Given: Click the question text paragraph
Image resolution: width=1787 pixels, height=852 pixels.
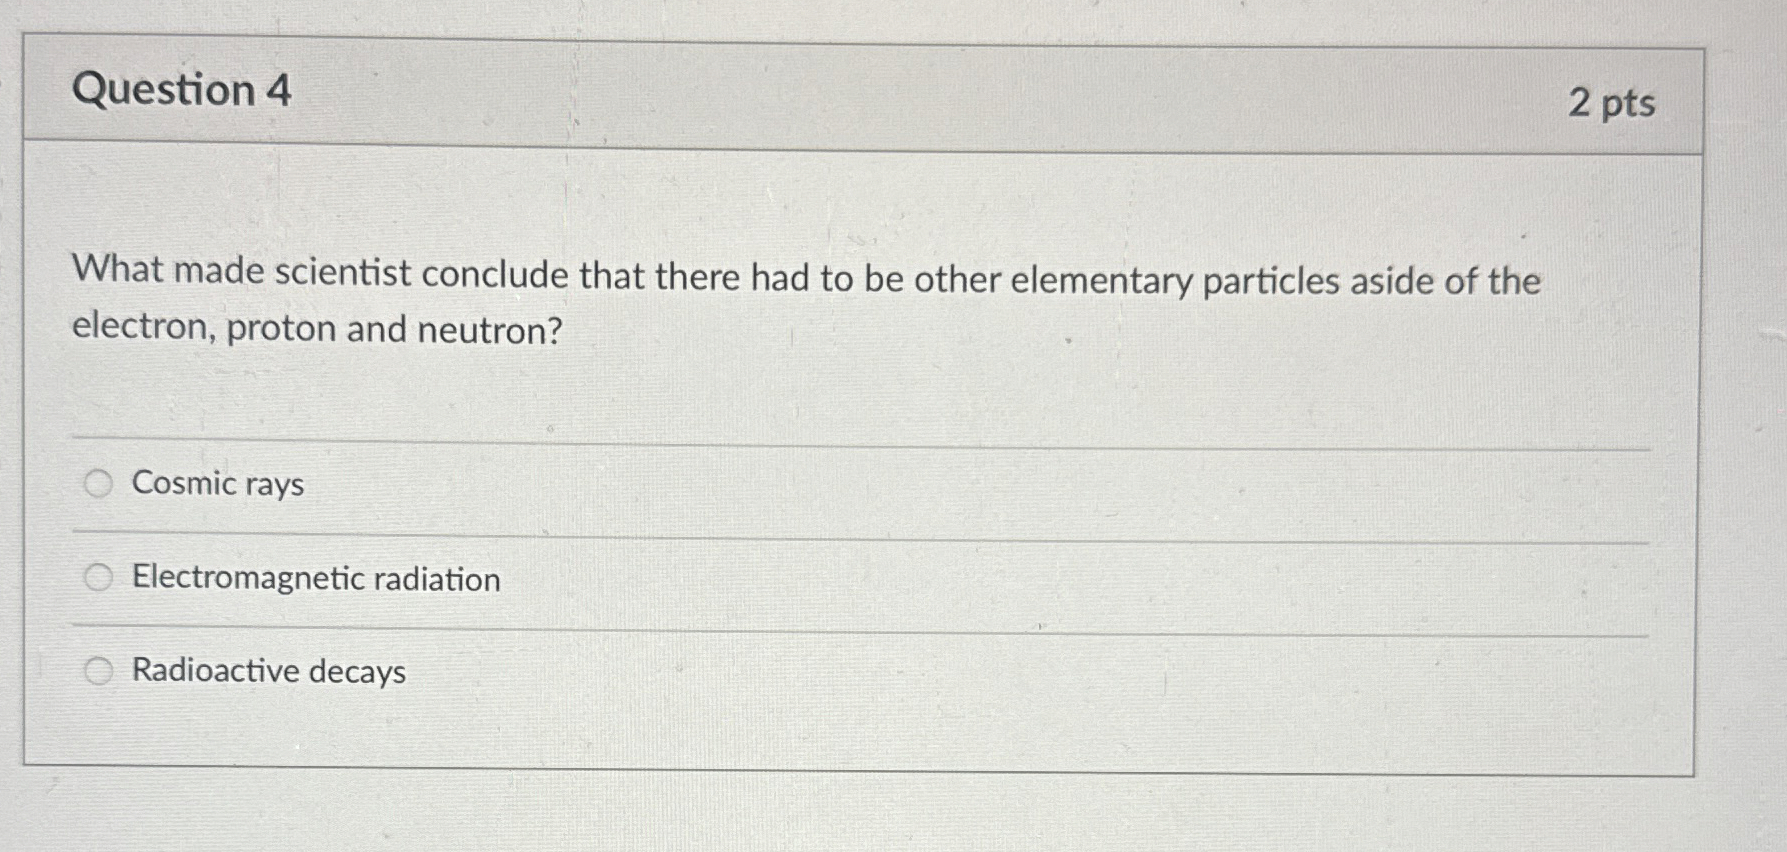Looking at the screenshot, I should (805, 300).
